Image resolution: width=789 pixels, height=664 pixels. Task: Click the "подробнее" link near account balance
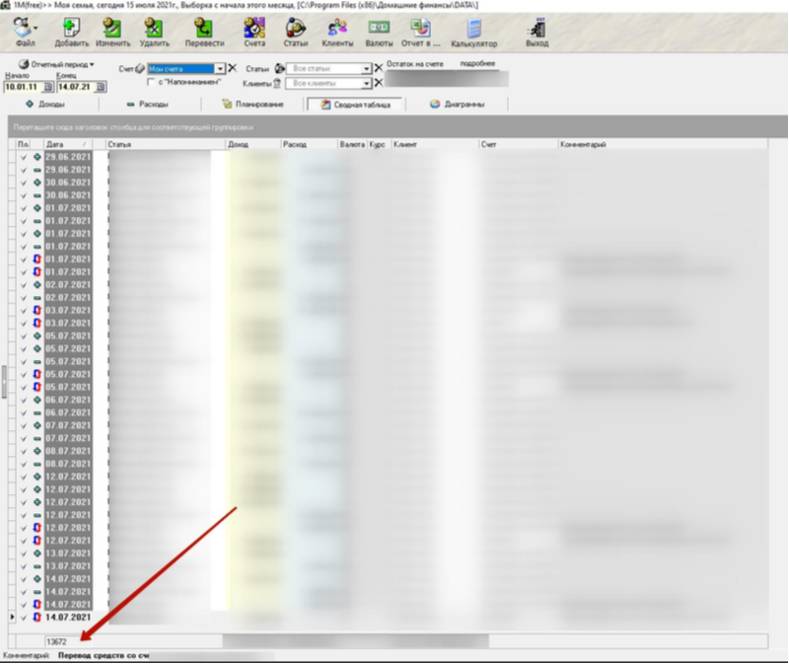[x=477, y=63]
